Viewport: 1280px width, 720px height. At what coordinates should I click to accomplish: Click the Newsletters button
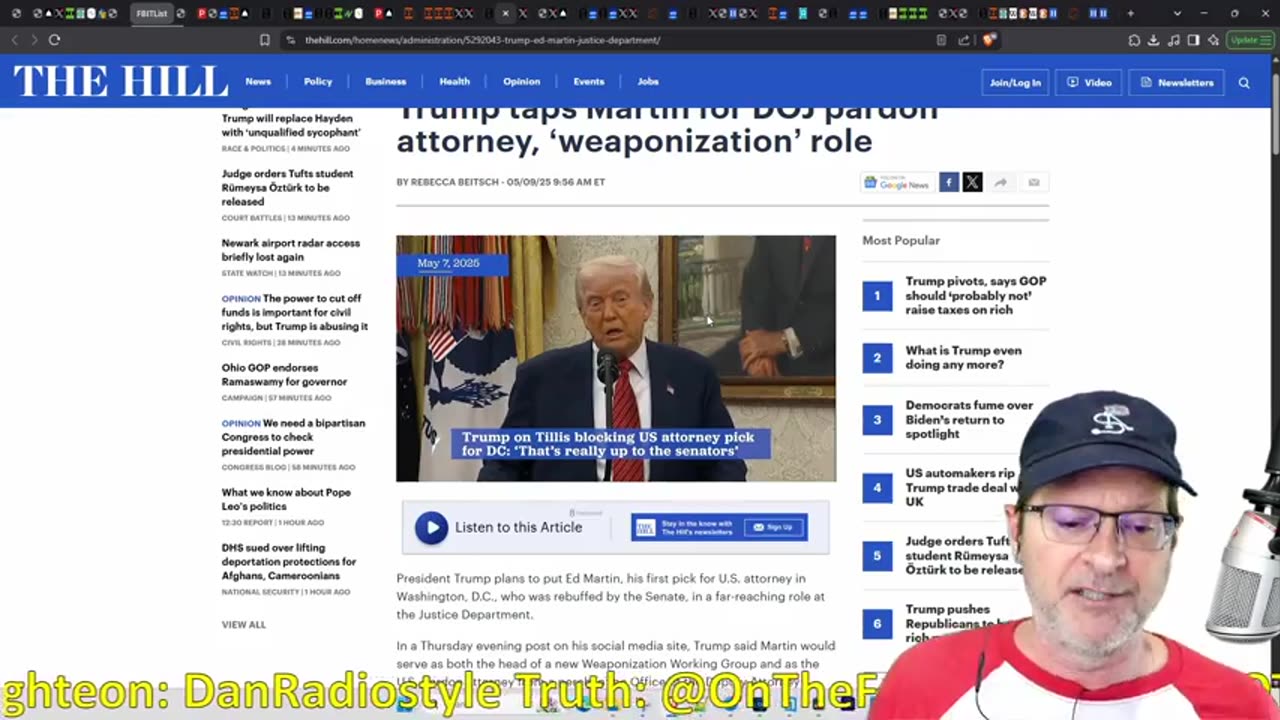coord(1177,83)
